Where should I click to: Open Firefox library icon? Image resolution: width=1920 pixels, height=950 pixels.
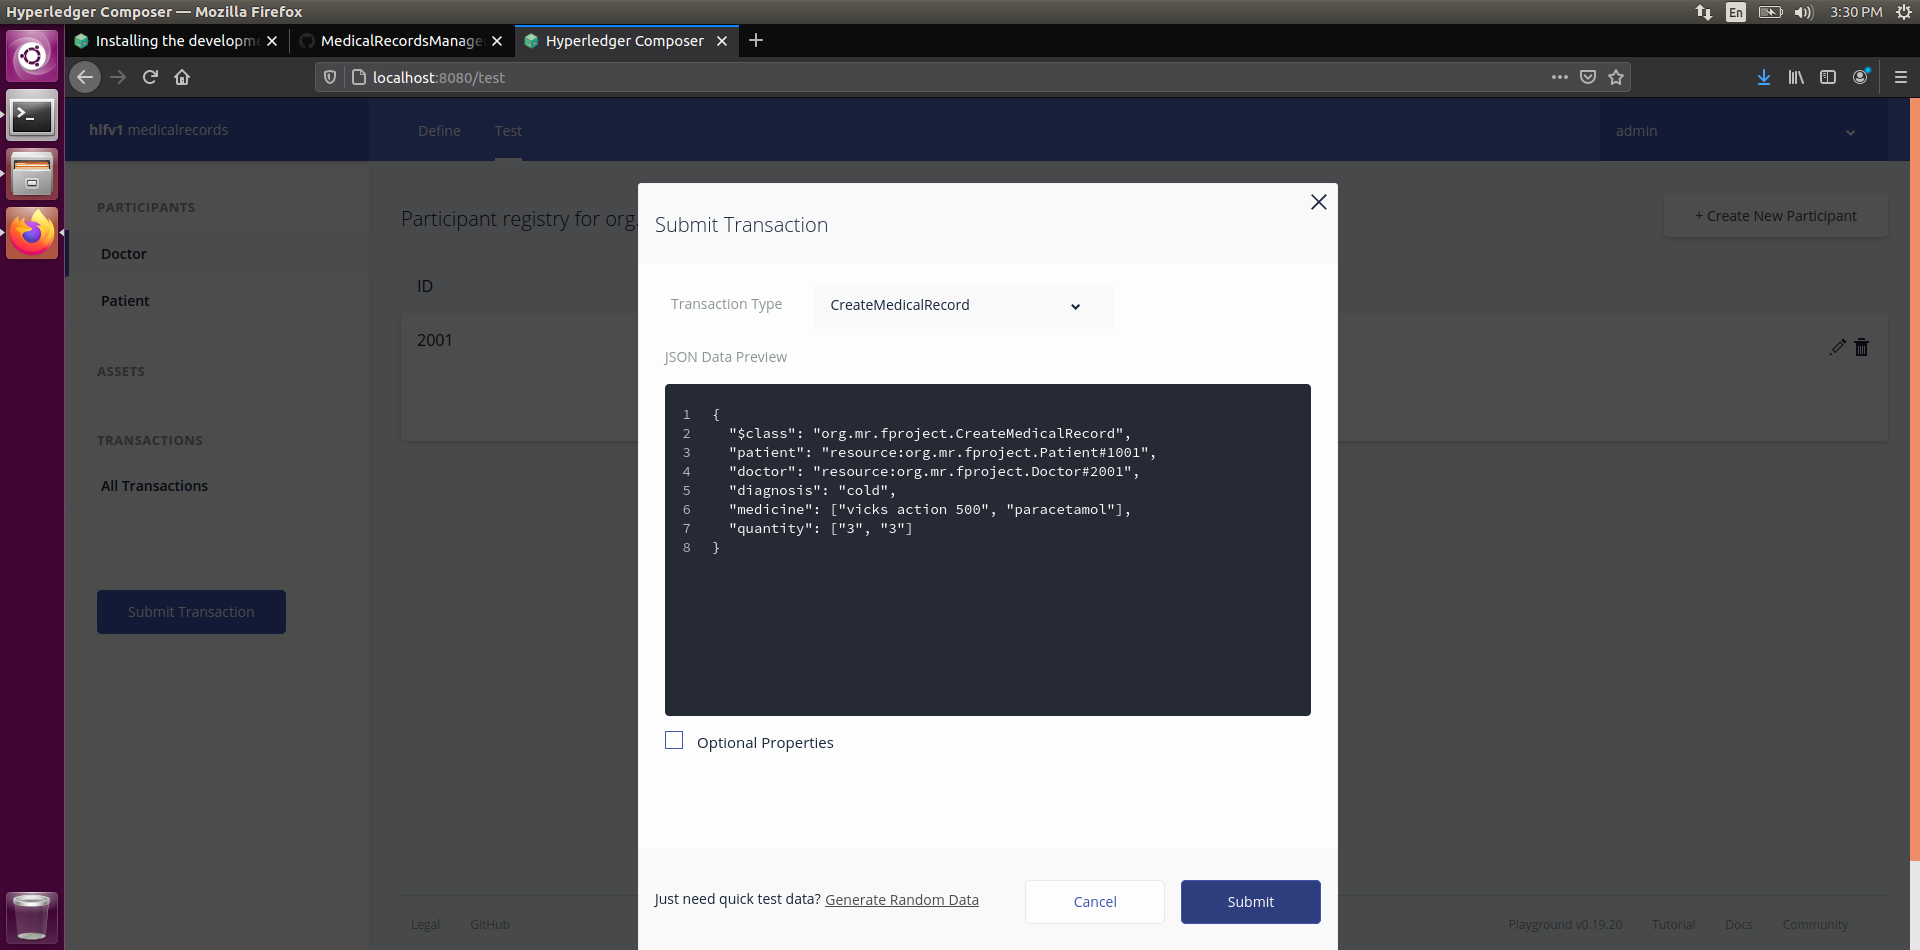pyautogui.click(x=1796, y=77)
